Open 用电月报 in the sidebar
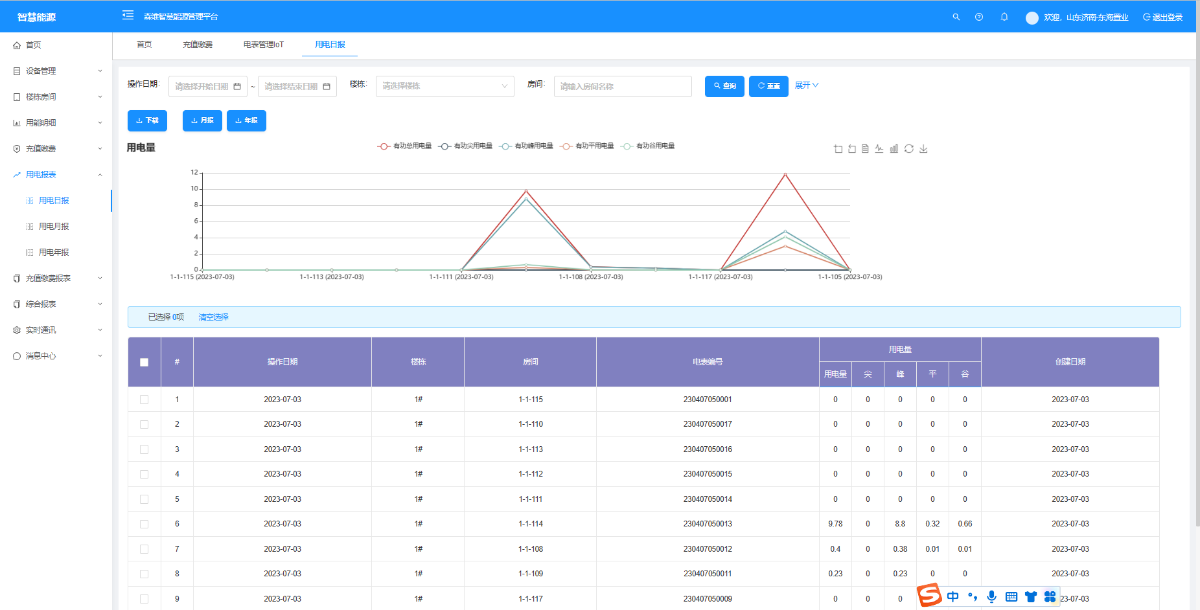The height and width of the screenshot is (610, 1200). (x=54, y=227)
